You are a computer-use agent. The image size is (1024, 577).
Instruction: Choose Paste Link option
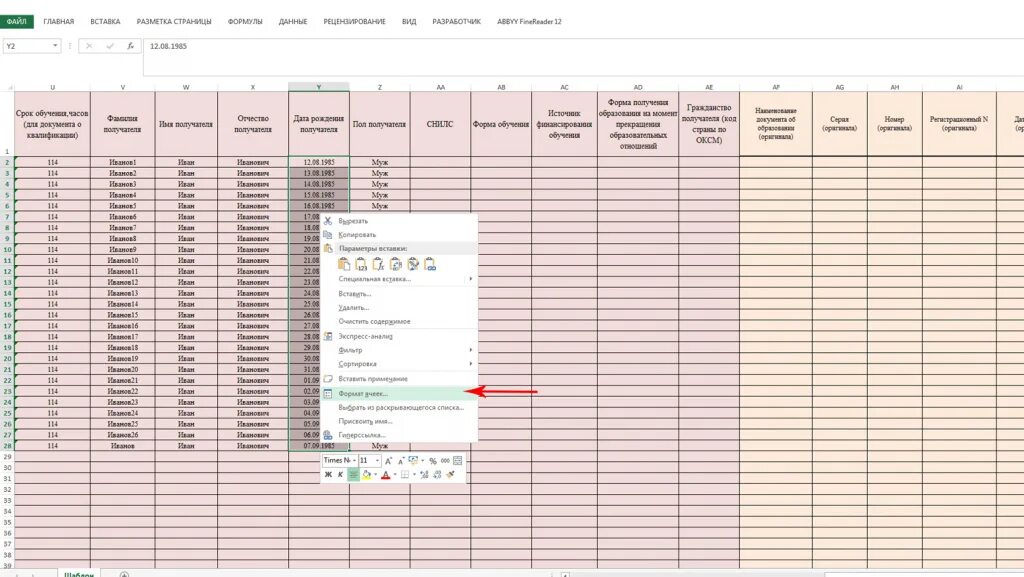coord(430,264)
